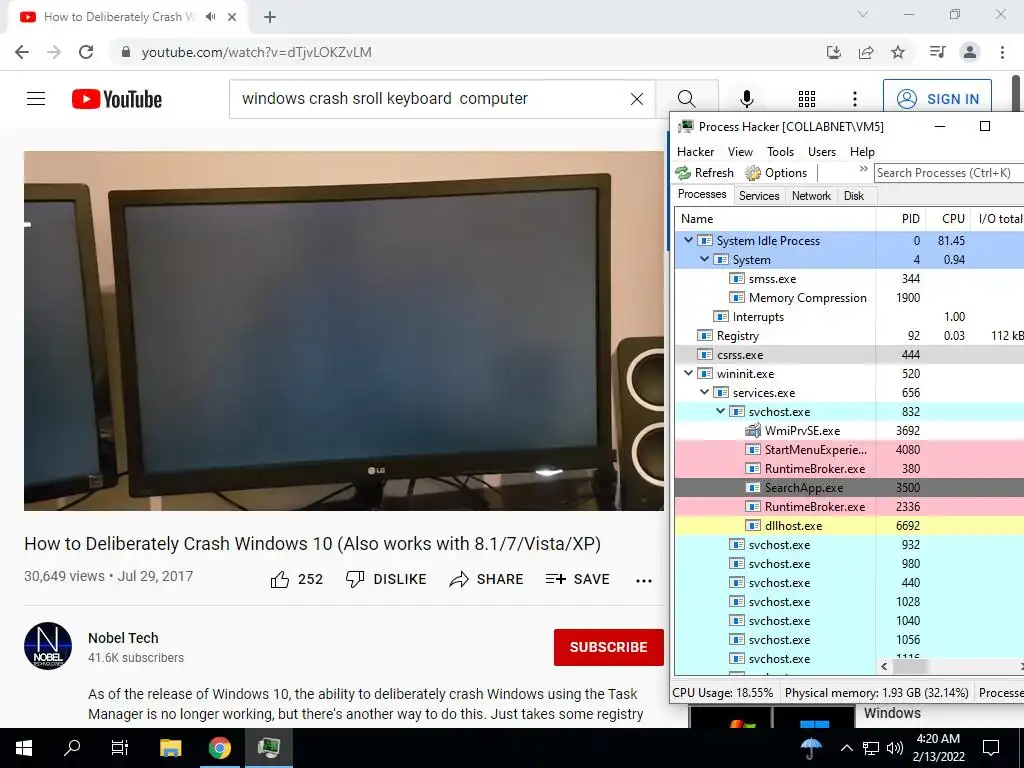Collapse the System process node
Viewport: 1024px width, 768px height.
705,259
